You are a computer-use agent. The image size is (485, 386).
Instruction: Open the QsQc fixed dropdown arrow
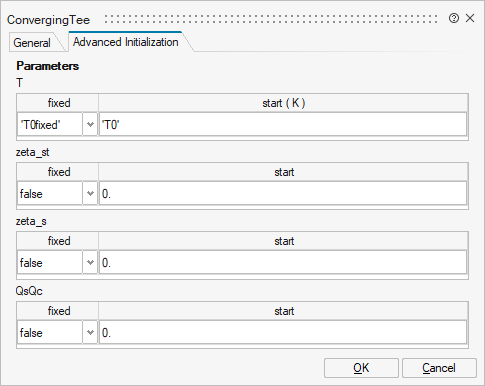click(90, 332)
